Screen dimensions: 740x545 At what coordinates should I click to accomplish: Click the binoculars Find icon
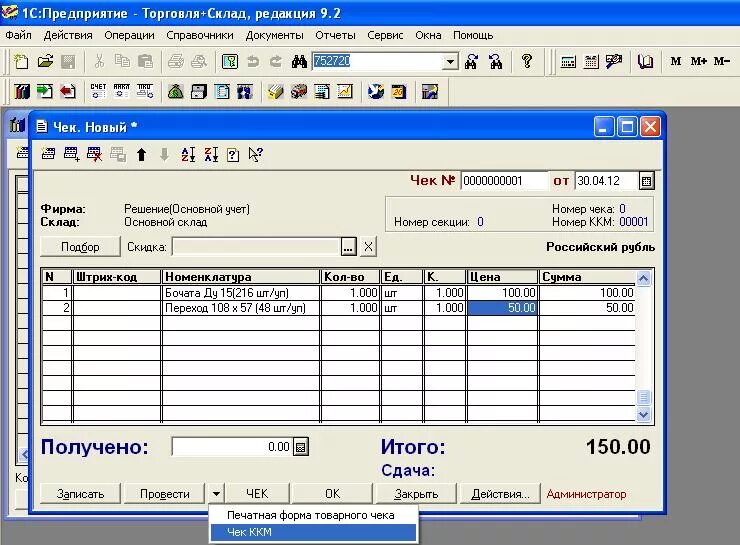pyautogui.click(x=299, y=61)
